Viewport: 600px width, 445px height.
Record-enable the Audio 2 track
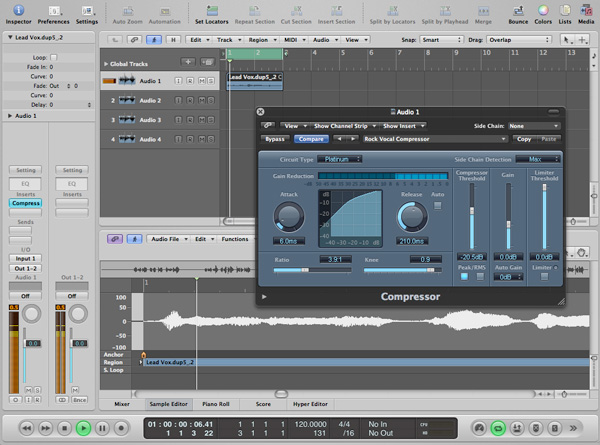[x=190, y=100]
